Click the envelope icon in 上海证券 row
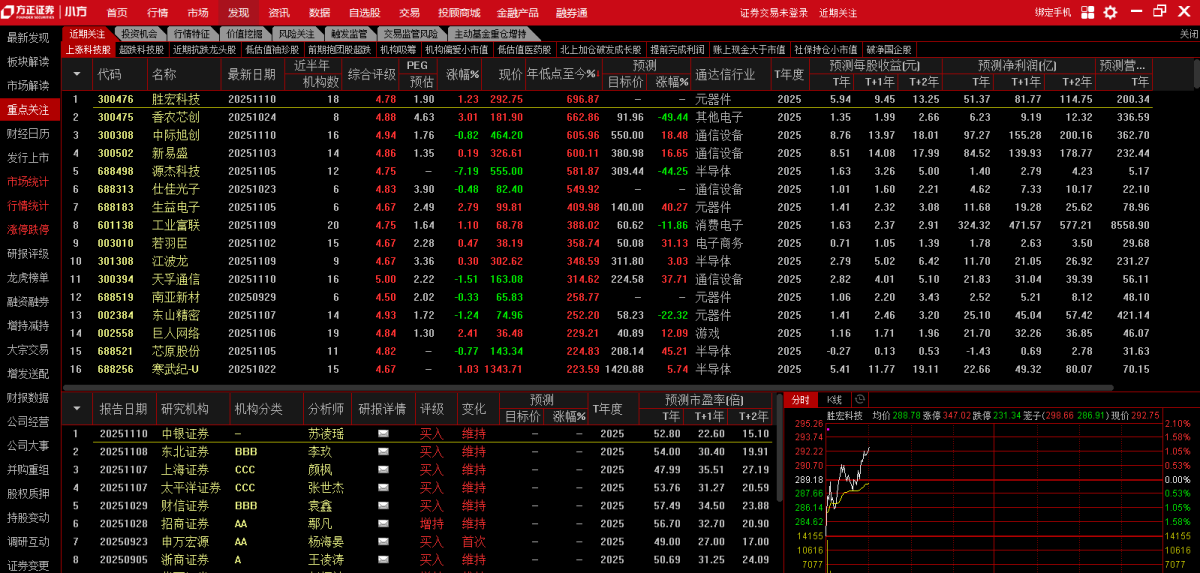1200x573 pixels. click(382, 470)
